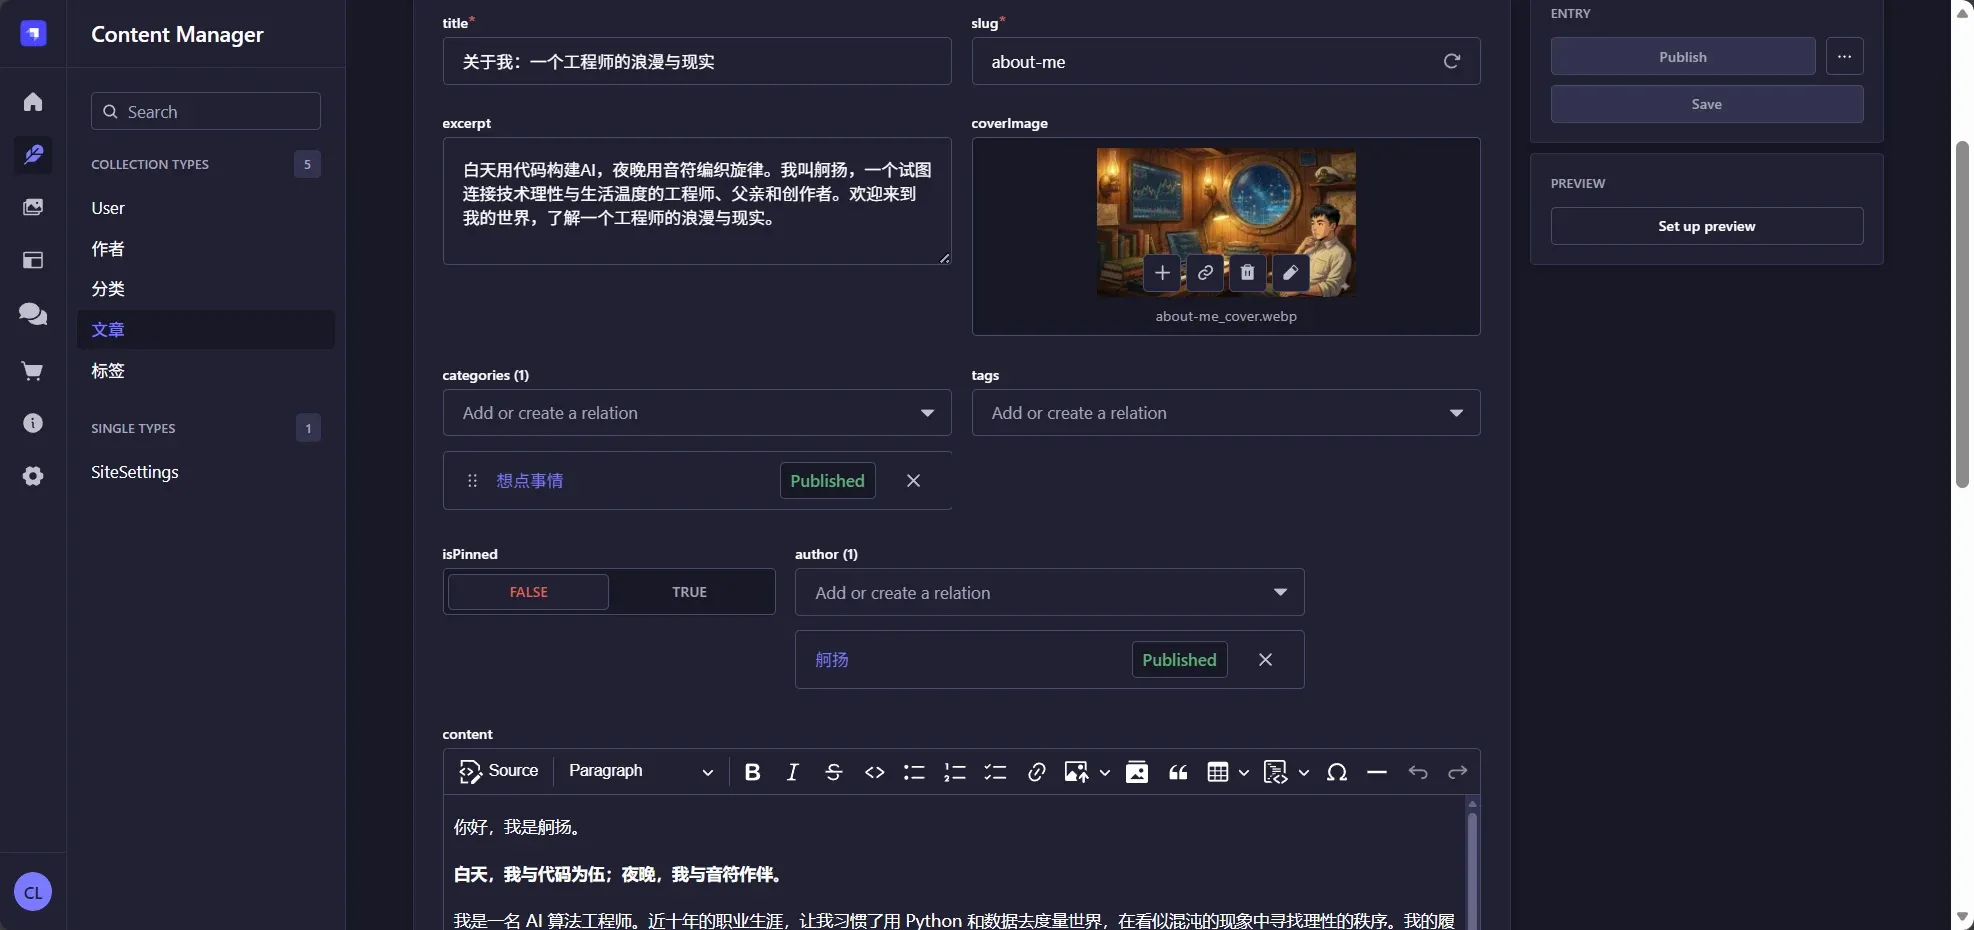
Task: Open Settings via the gear icon
Action: (x=33, y=477)
